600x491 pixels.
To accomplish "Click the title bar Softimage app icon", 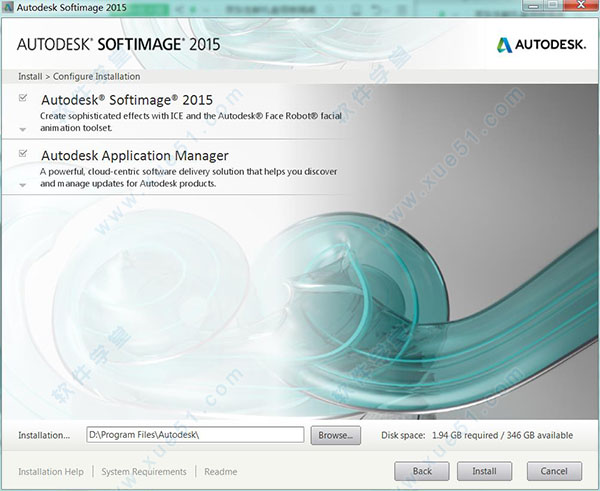I will click(7, 7).
